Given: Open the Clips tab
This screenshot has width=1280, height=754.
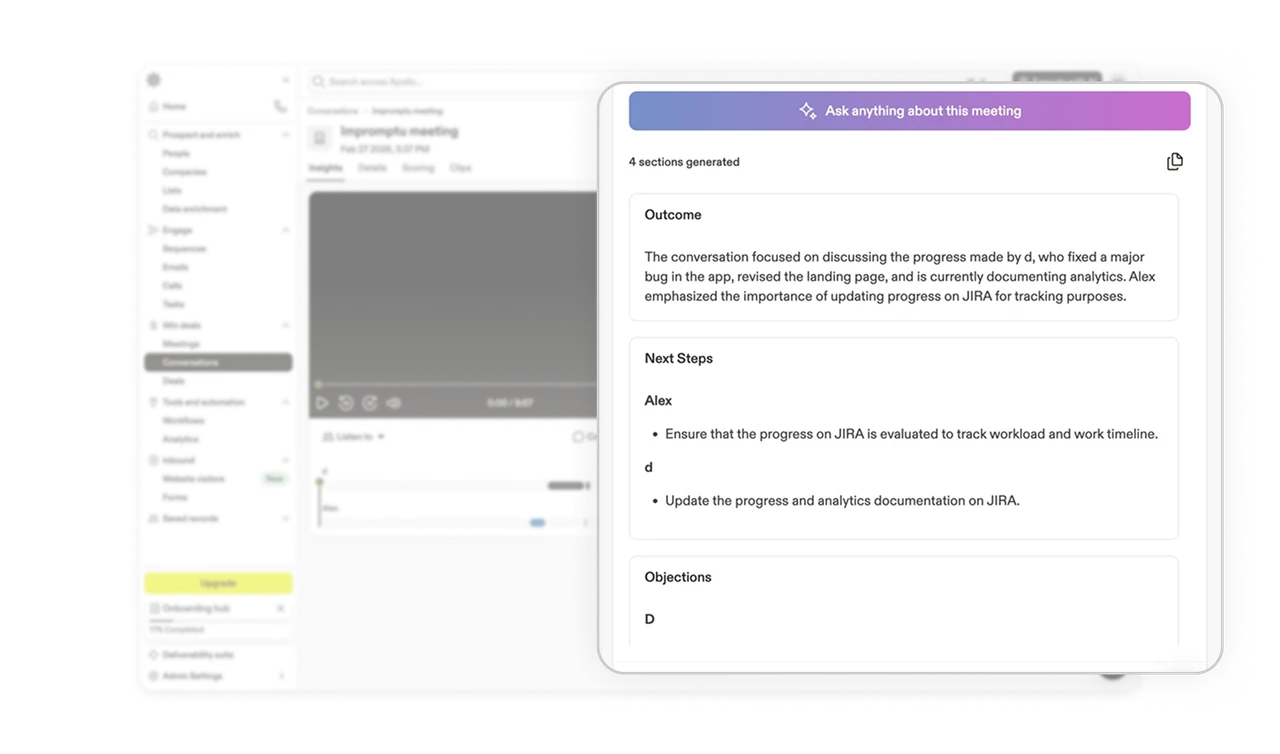Looking at the screenshot, I should click(461, 168).
